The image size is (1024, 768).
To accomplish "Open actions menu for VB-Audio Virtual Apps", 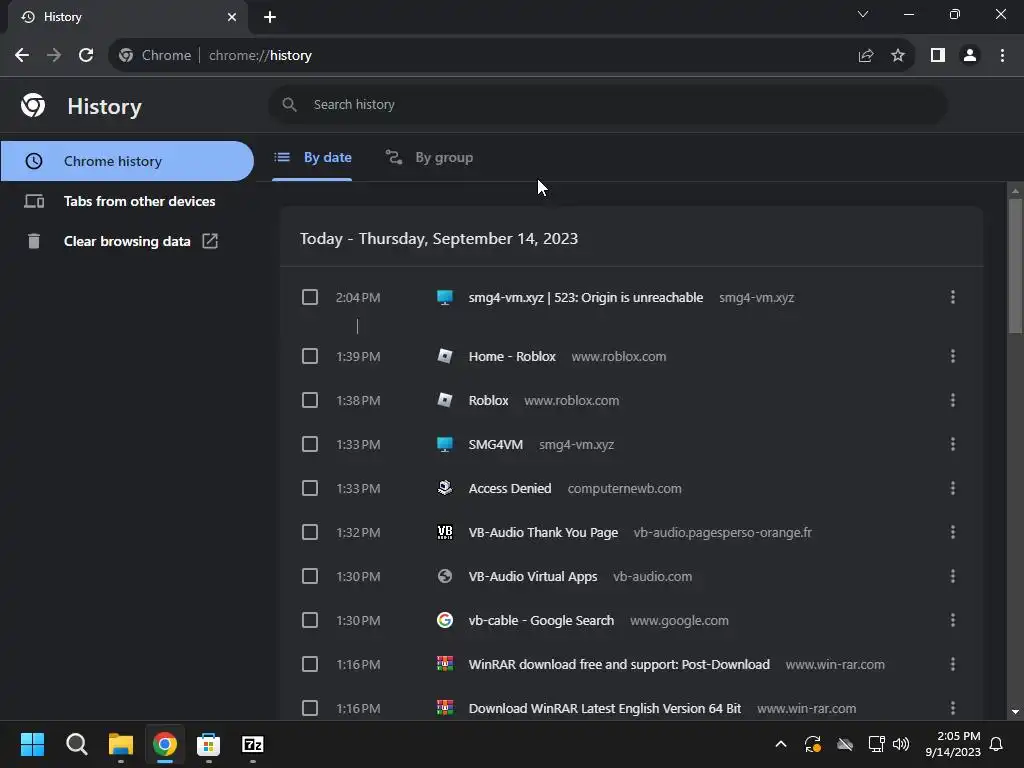I will 953,576.
